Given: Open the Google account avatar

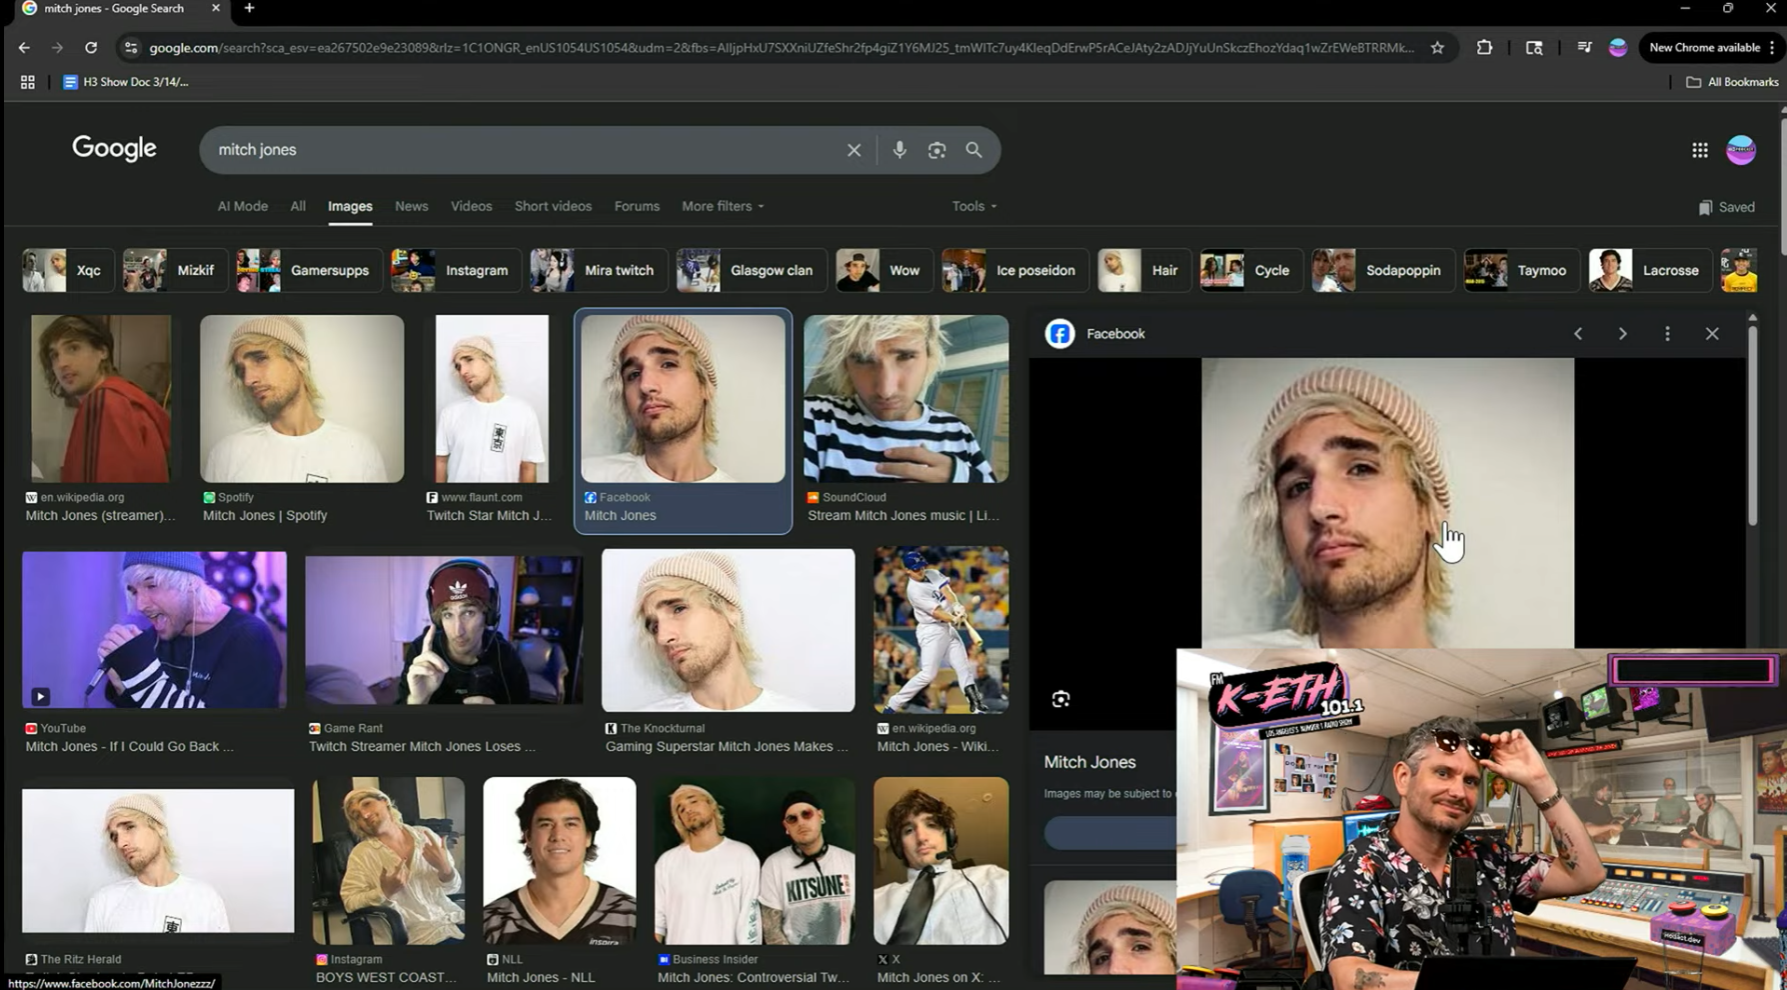Looking at the screenshot, I should (1741, 150).
